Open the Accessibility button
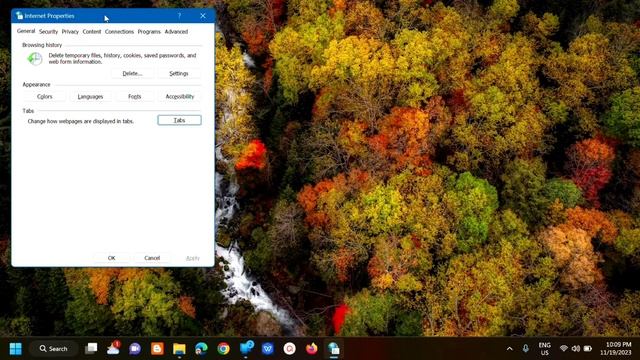 (x=180, y=97)
